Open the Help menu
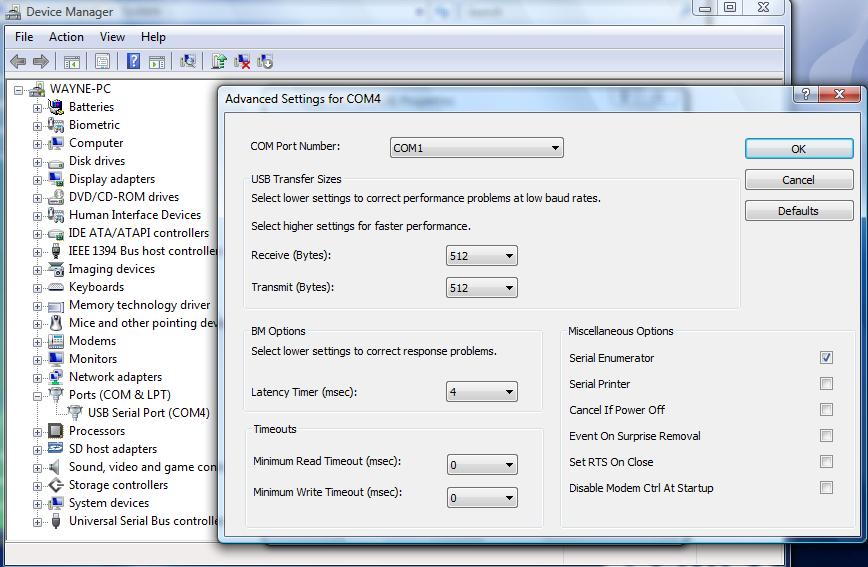 tap(153, 37)
